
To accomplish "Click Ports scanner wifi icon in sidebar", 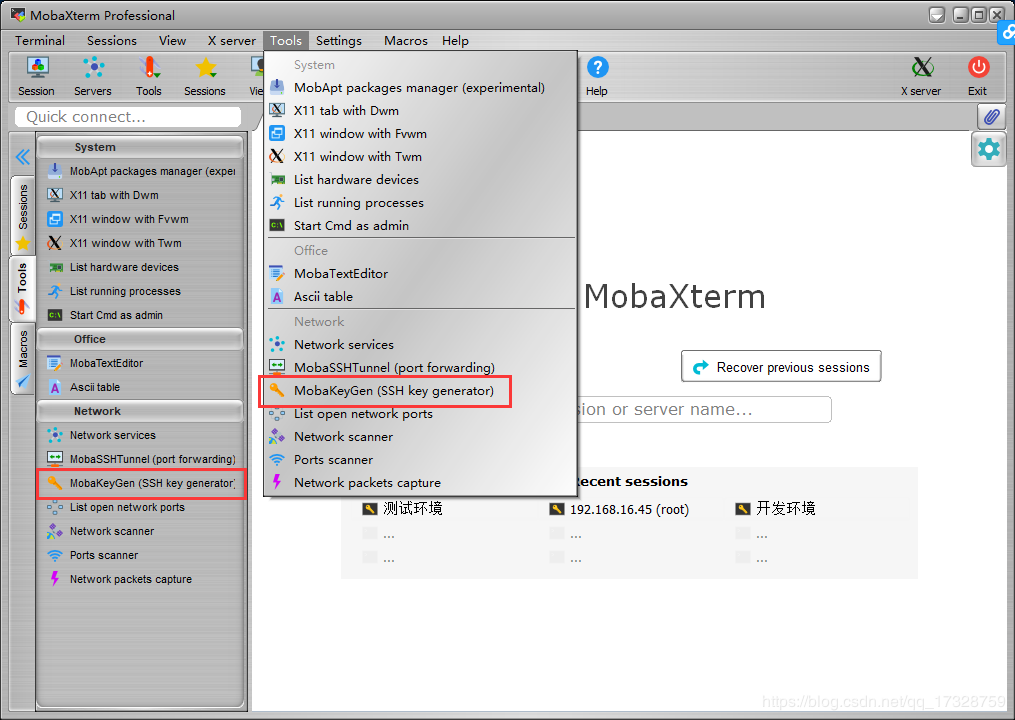I will [55, 555].
